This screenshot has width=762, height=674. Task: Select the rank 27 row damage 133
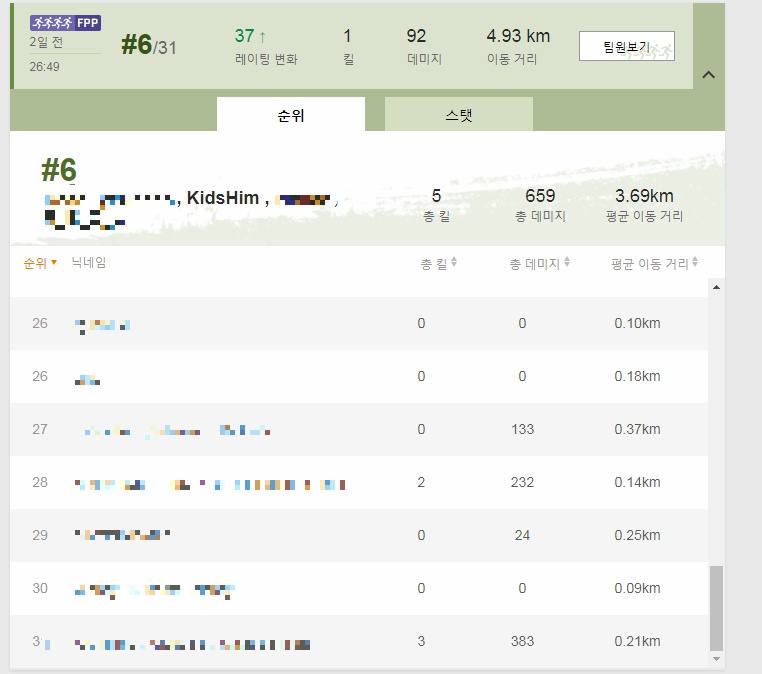522,429
